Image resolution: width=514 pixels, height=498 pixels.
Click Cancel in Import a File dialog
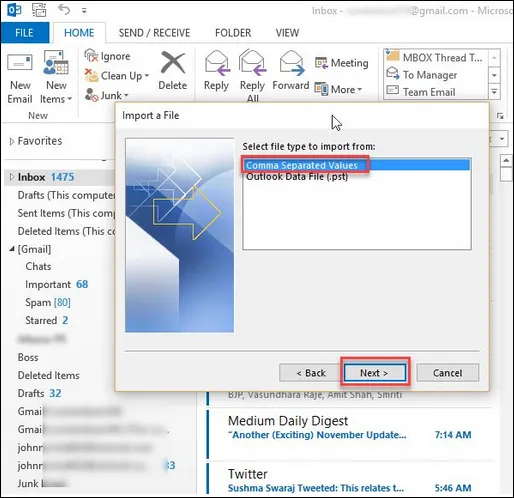tap(447, 373)
